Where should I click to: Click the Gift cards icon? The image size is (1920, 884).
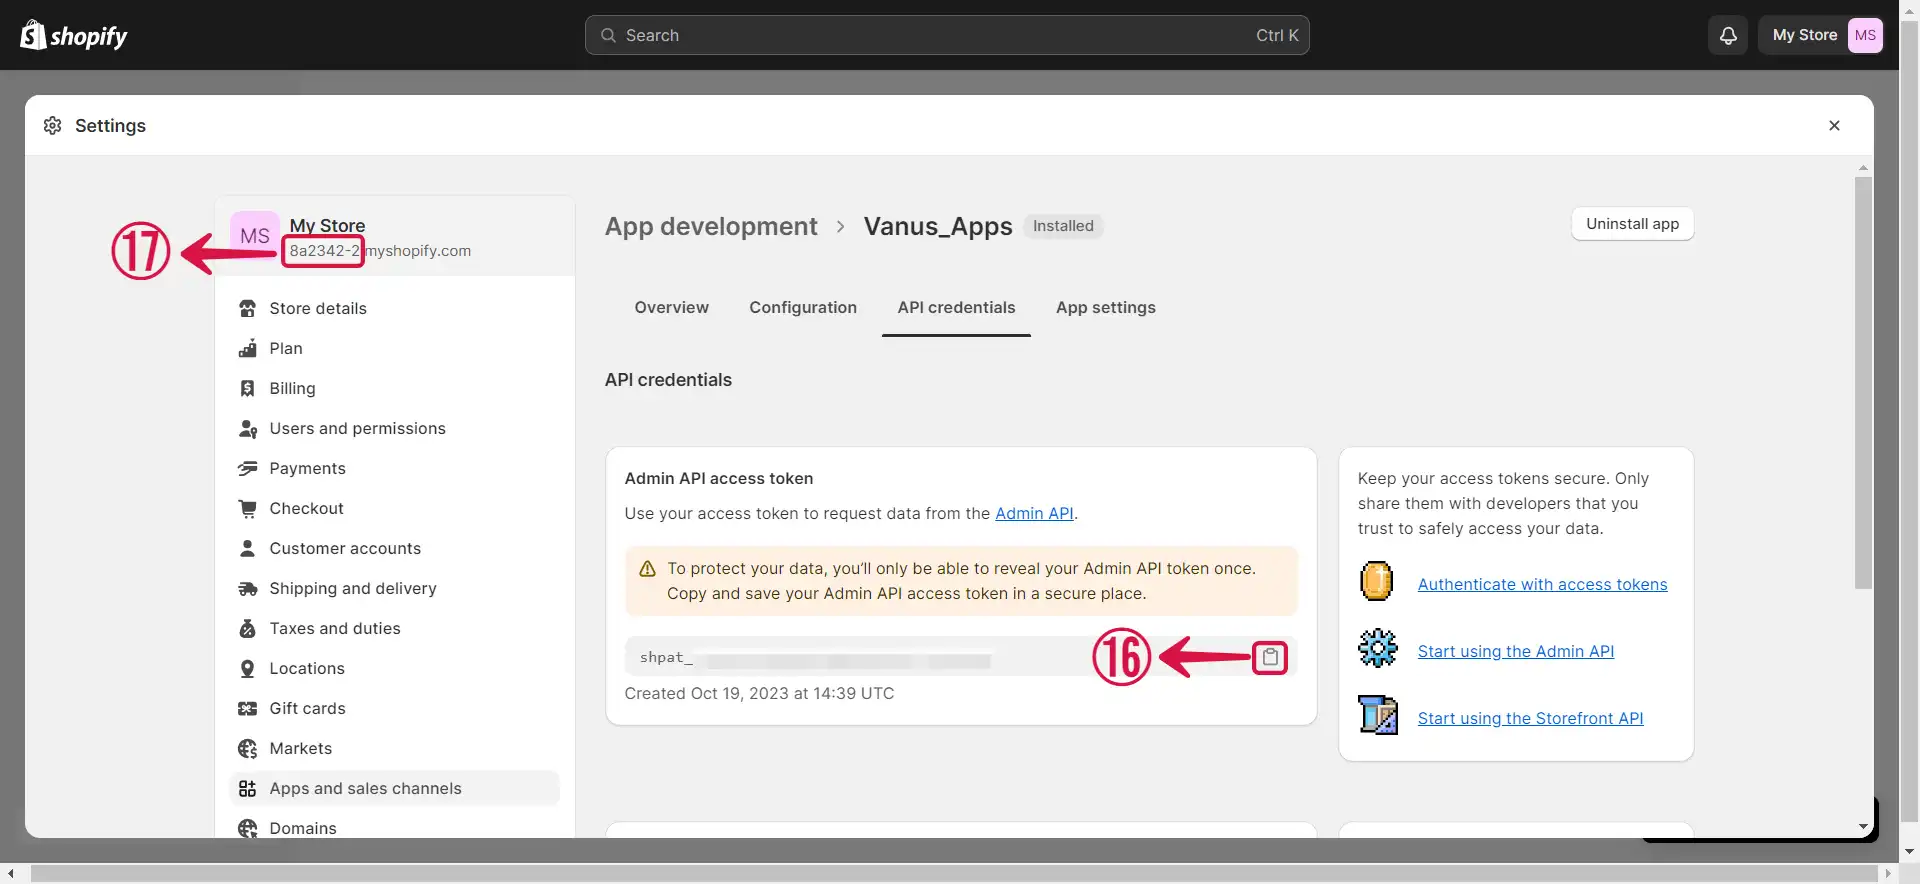[x=248, y=708]
